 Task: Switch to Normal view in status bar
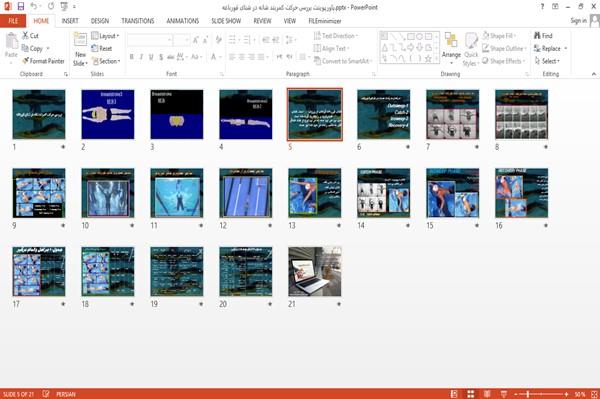[x=454, y=394]
